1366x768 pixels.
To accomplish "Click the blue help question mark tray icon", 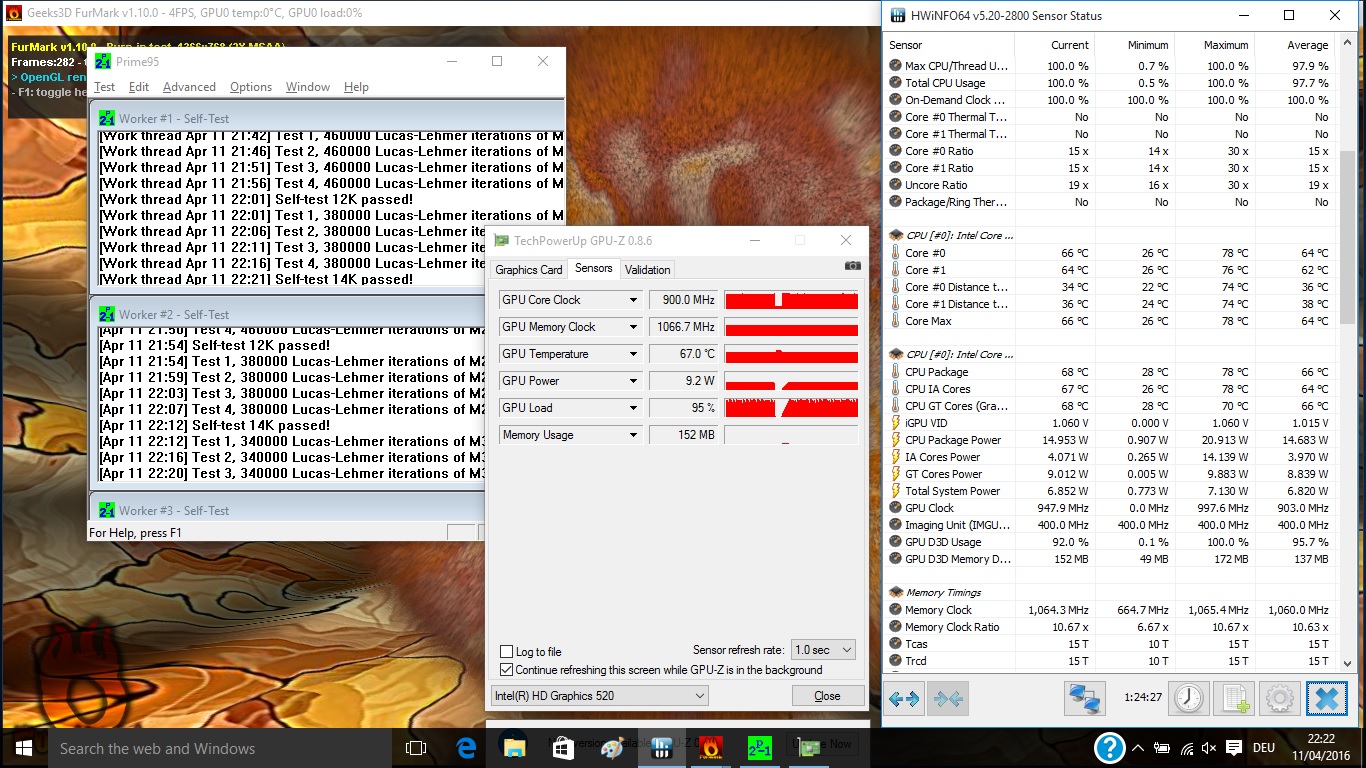I will coord(1109,748).
